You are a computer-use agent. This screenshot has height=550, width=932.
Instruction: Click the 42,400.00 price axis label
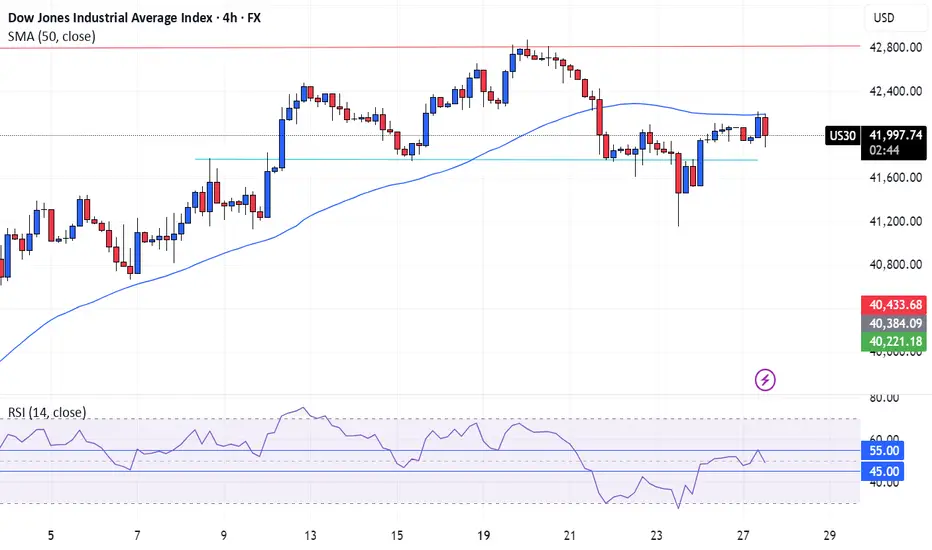pos(896,91)
